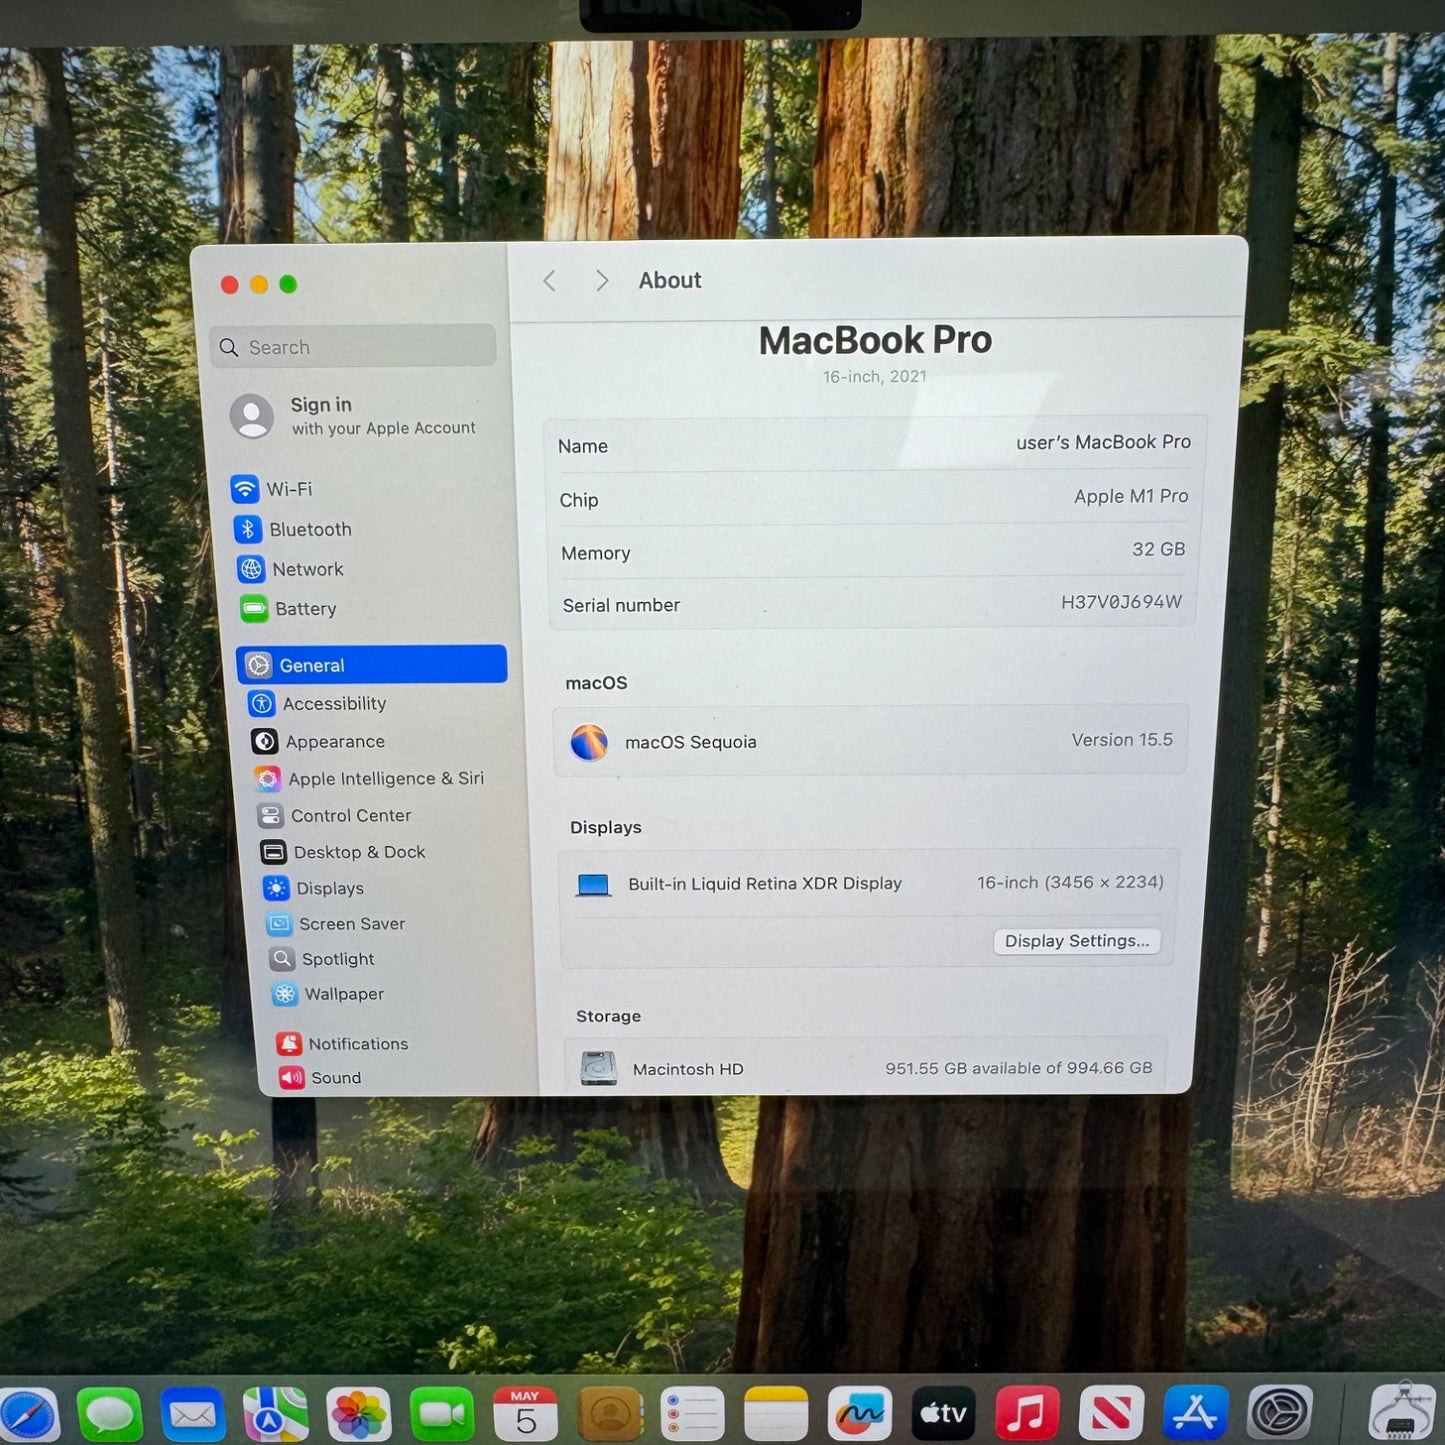Launch the Notes app from the Dock
This screenshot has height=1445, width=1445.
pyautogui.click(x=776, y=1414)
